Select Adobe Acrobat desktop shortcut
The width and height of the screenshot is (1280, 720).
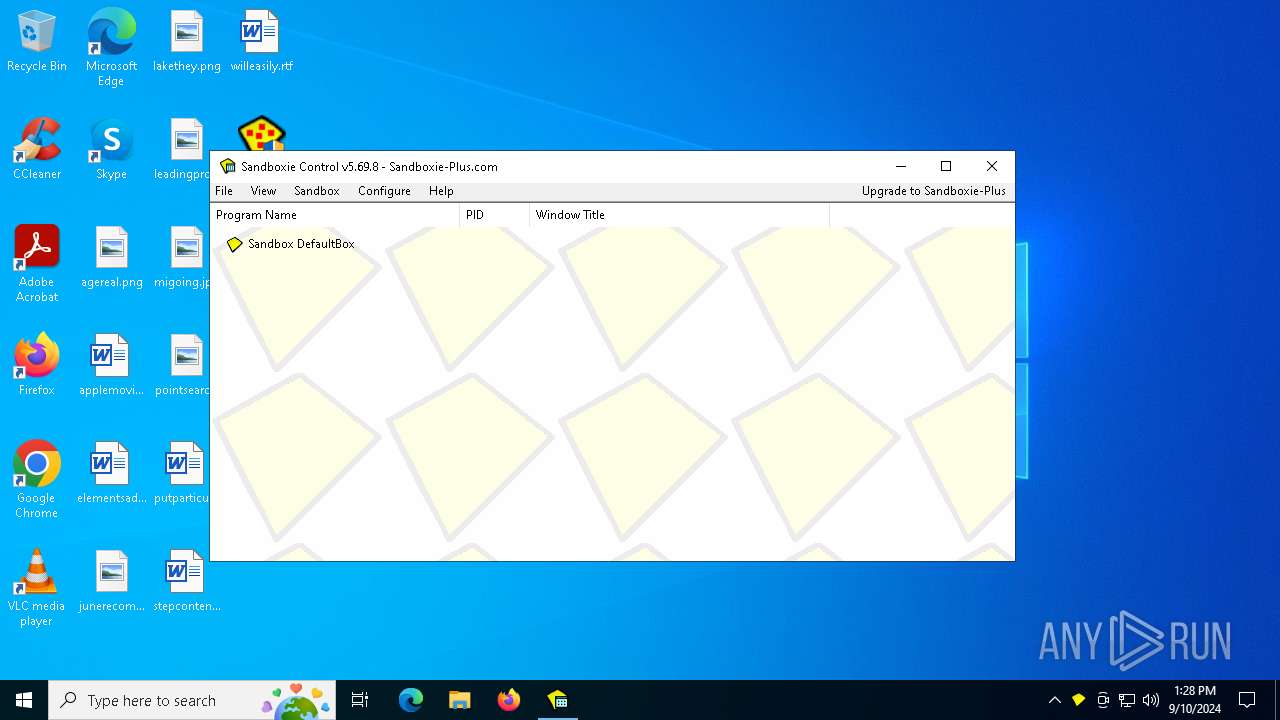click(x=37, y=264)
